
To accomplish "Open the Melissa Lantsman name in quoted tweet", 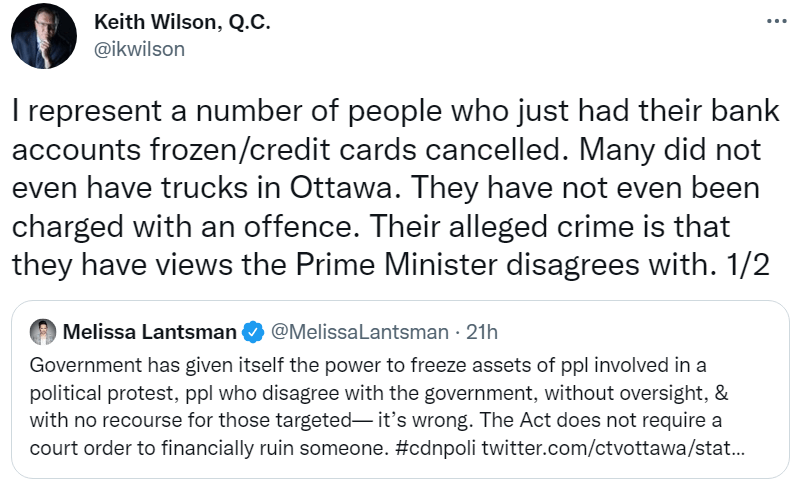I will 151,331.
